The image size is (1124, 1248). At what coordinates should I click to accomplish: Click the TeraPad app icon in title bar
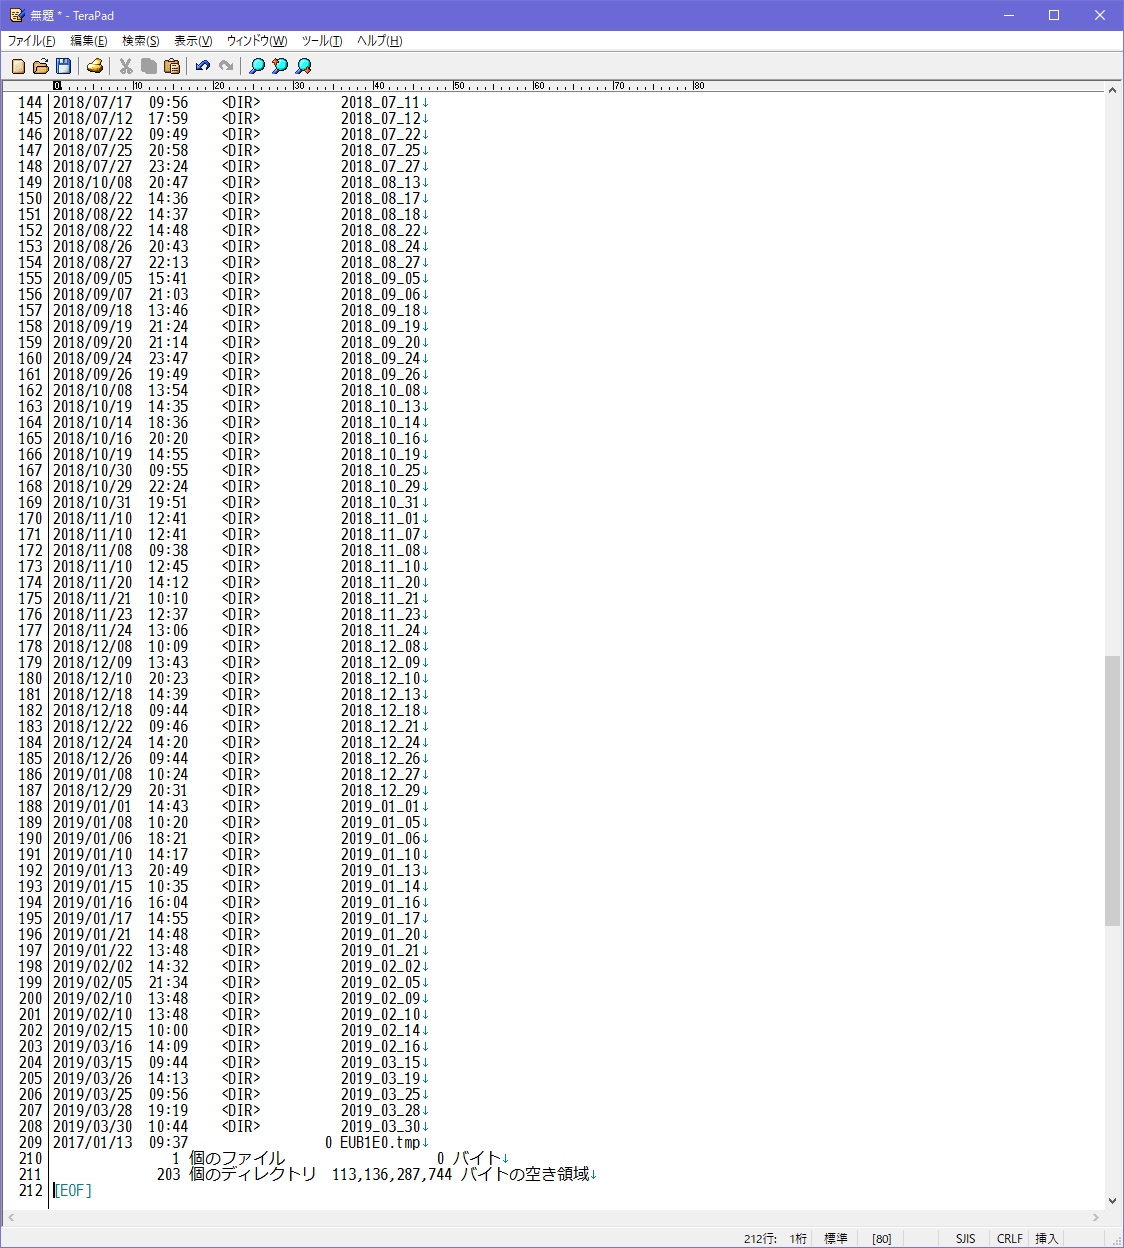(x=16, y=15)
